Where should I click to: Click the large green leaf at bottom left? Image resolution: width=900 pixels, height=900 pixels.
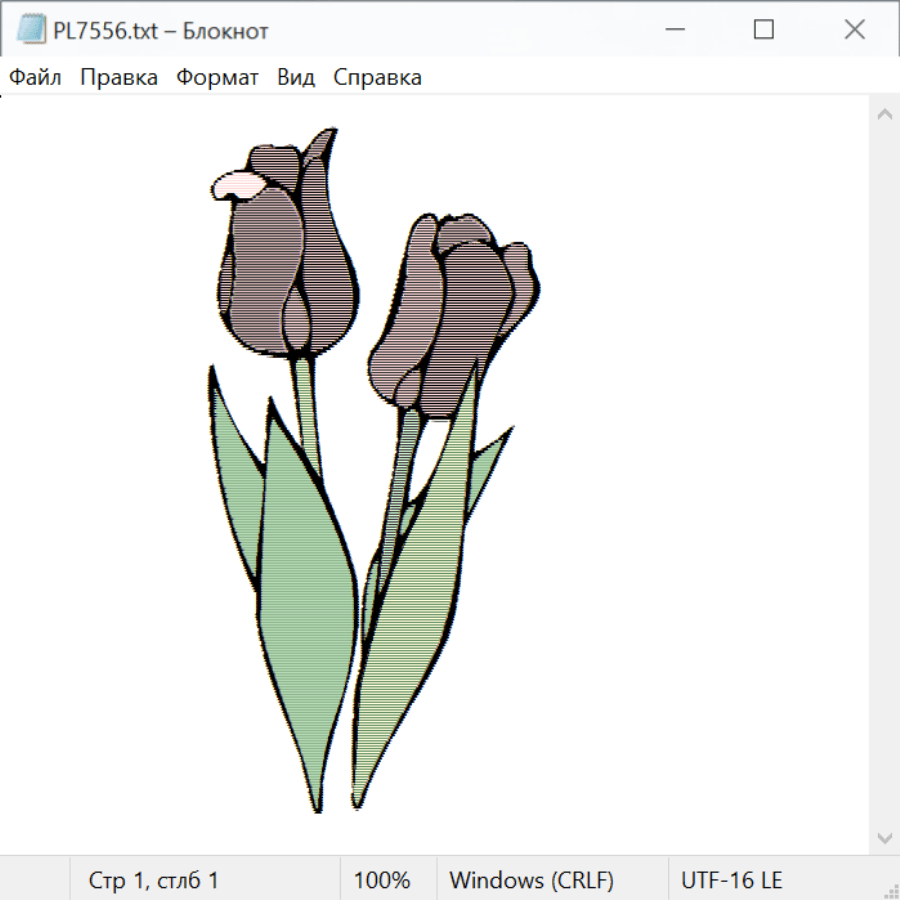pyautogui.click(x=305, y=620)
